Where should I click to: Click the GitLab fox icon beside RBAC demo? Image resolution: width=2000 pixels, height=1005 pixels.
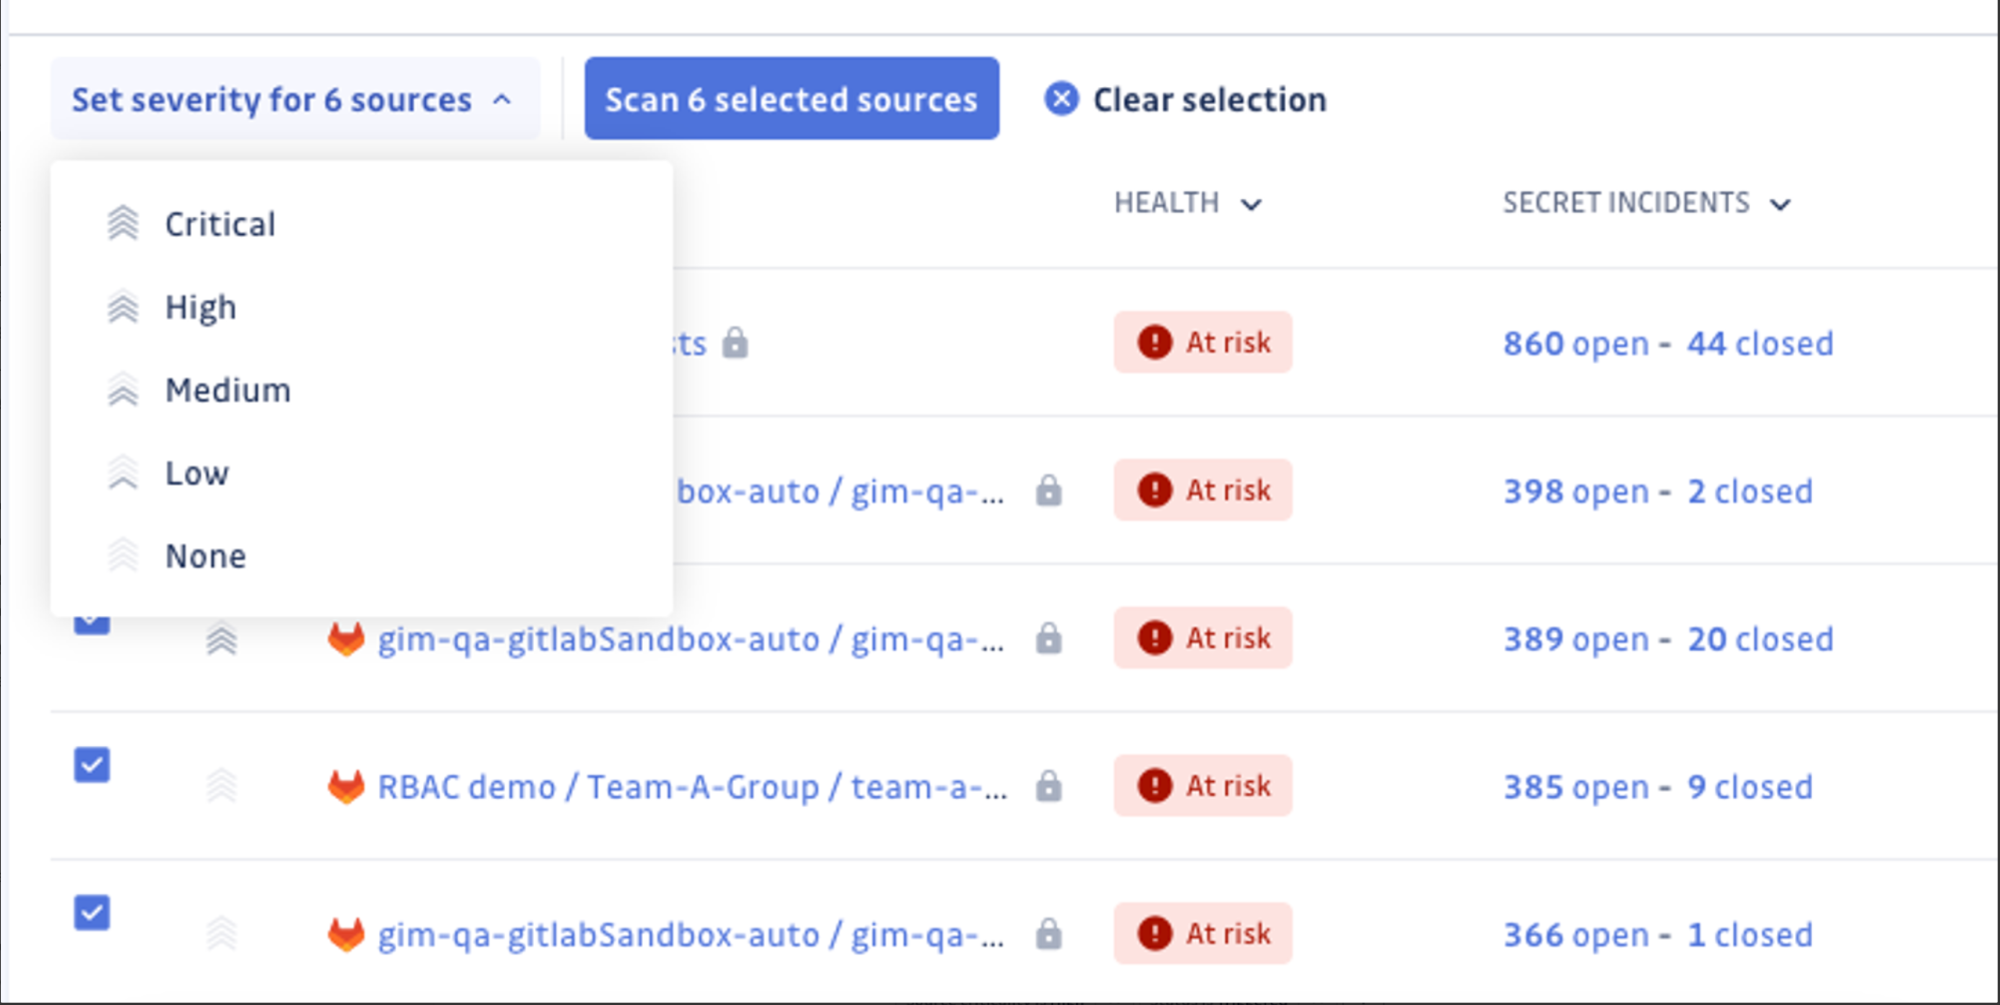(346, 787)
